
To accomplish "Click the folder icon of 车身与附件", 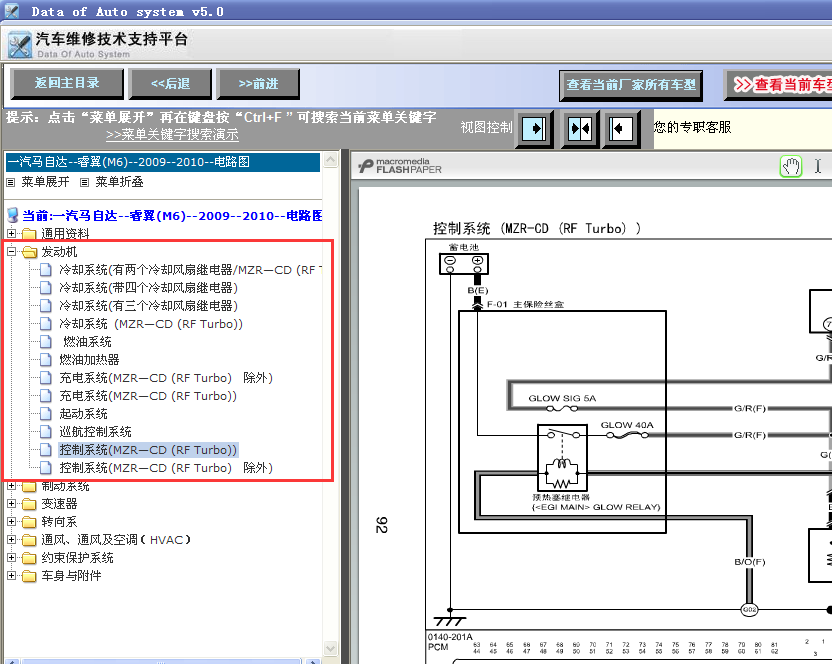I will (30, 576).
